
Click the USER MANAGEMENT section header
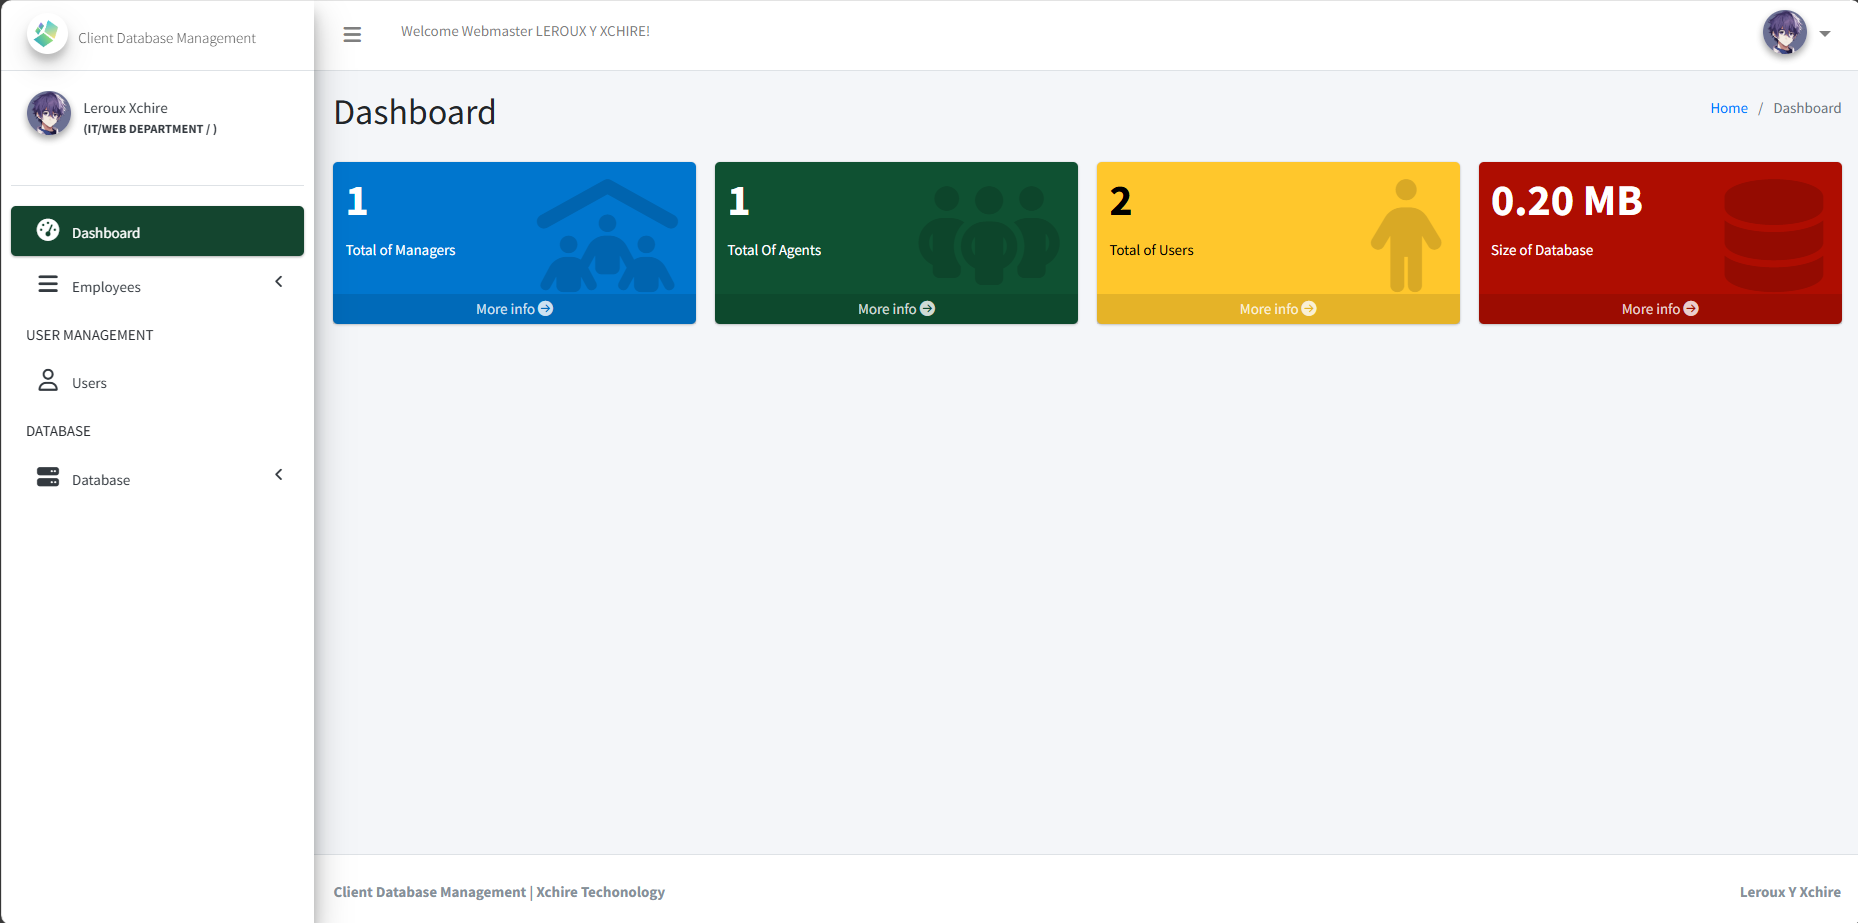(x=90, y=335)
